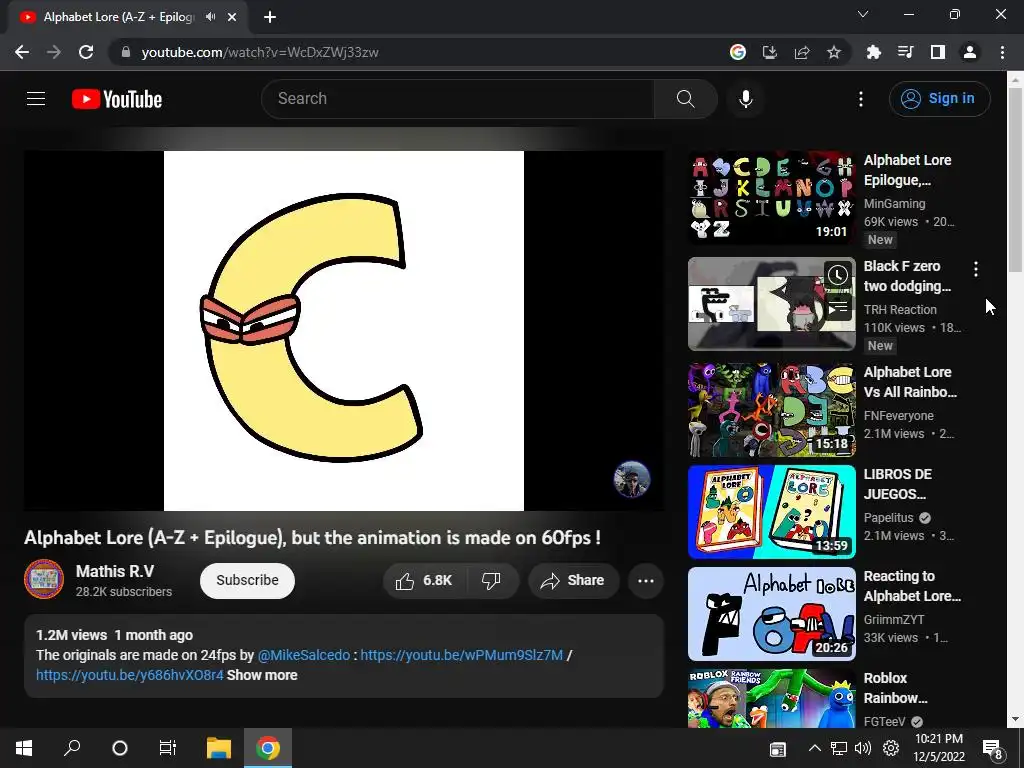Add Black F zero video to queue
Screen dimensions: 1024x768
pos(838,306)
